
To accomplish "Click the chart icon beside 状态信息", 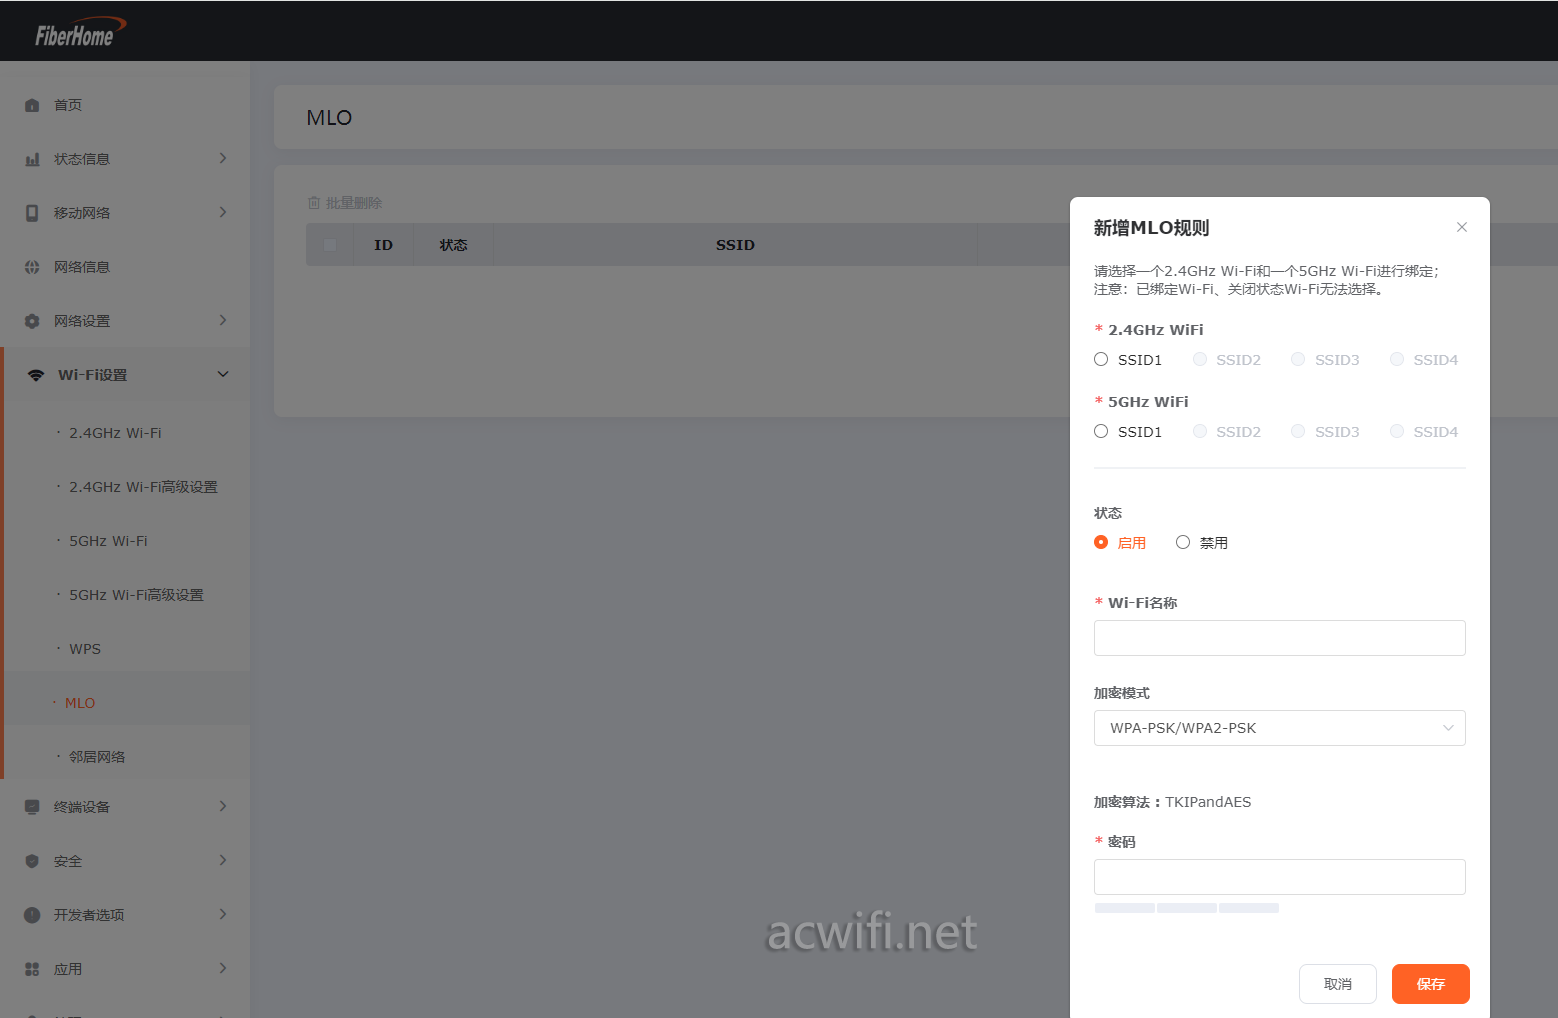I will click(32, 159).
